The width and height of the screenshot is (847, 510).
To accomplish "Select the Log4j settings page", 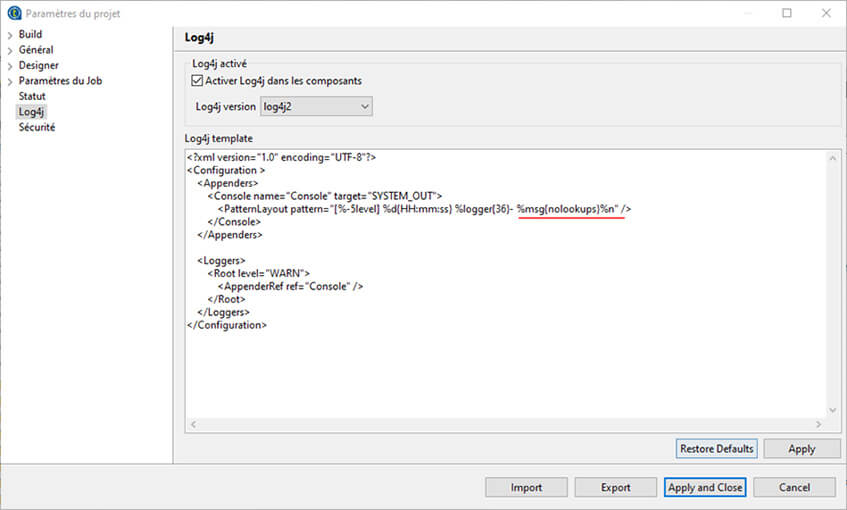I will point(31,112).
